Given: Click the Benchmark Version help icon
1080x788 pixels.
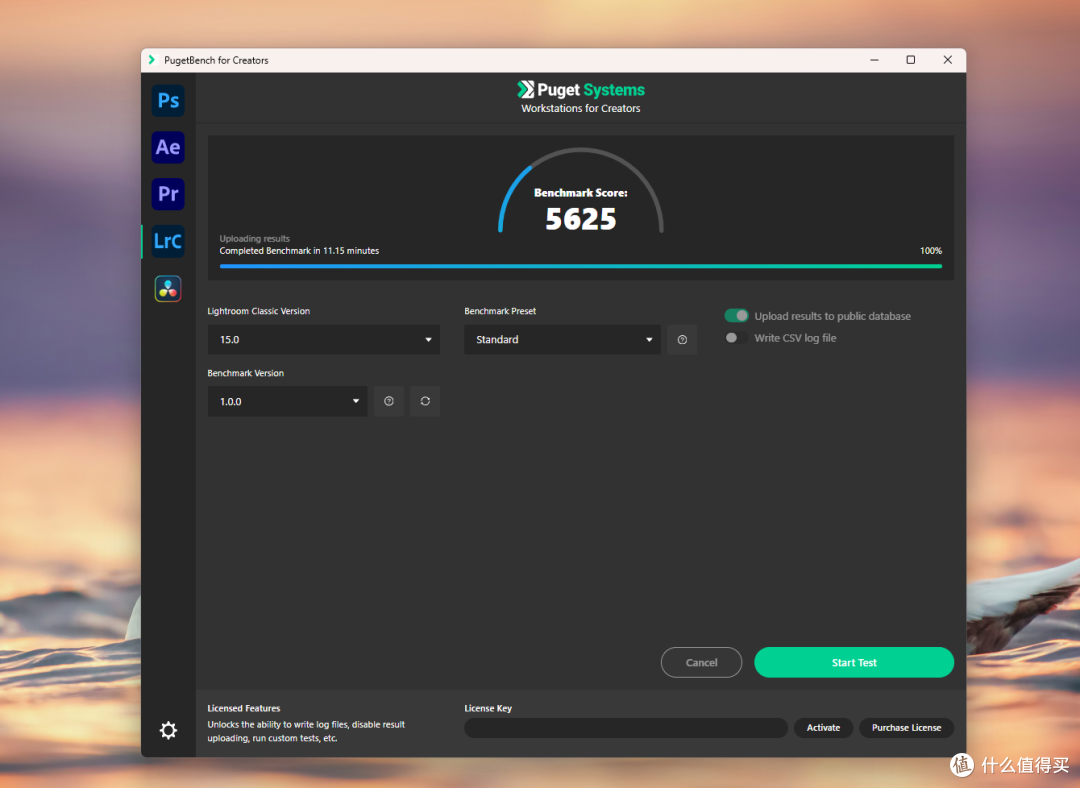Looking at the screenshot, I should pos(388,401).
